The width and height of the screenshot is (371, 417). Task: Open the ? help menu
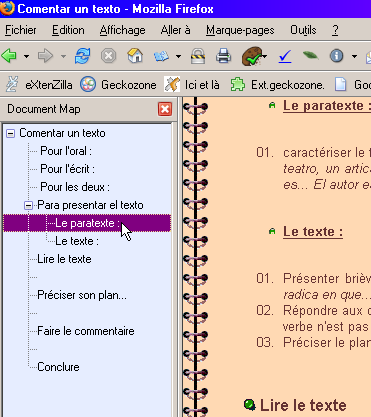pyautogui.click(x=335, y=30)
